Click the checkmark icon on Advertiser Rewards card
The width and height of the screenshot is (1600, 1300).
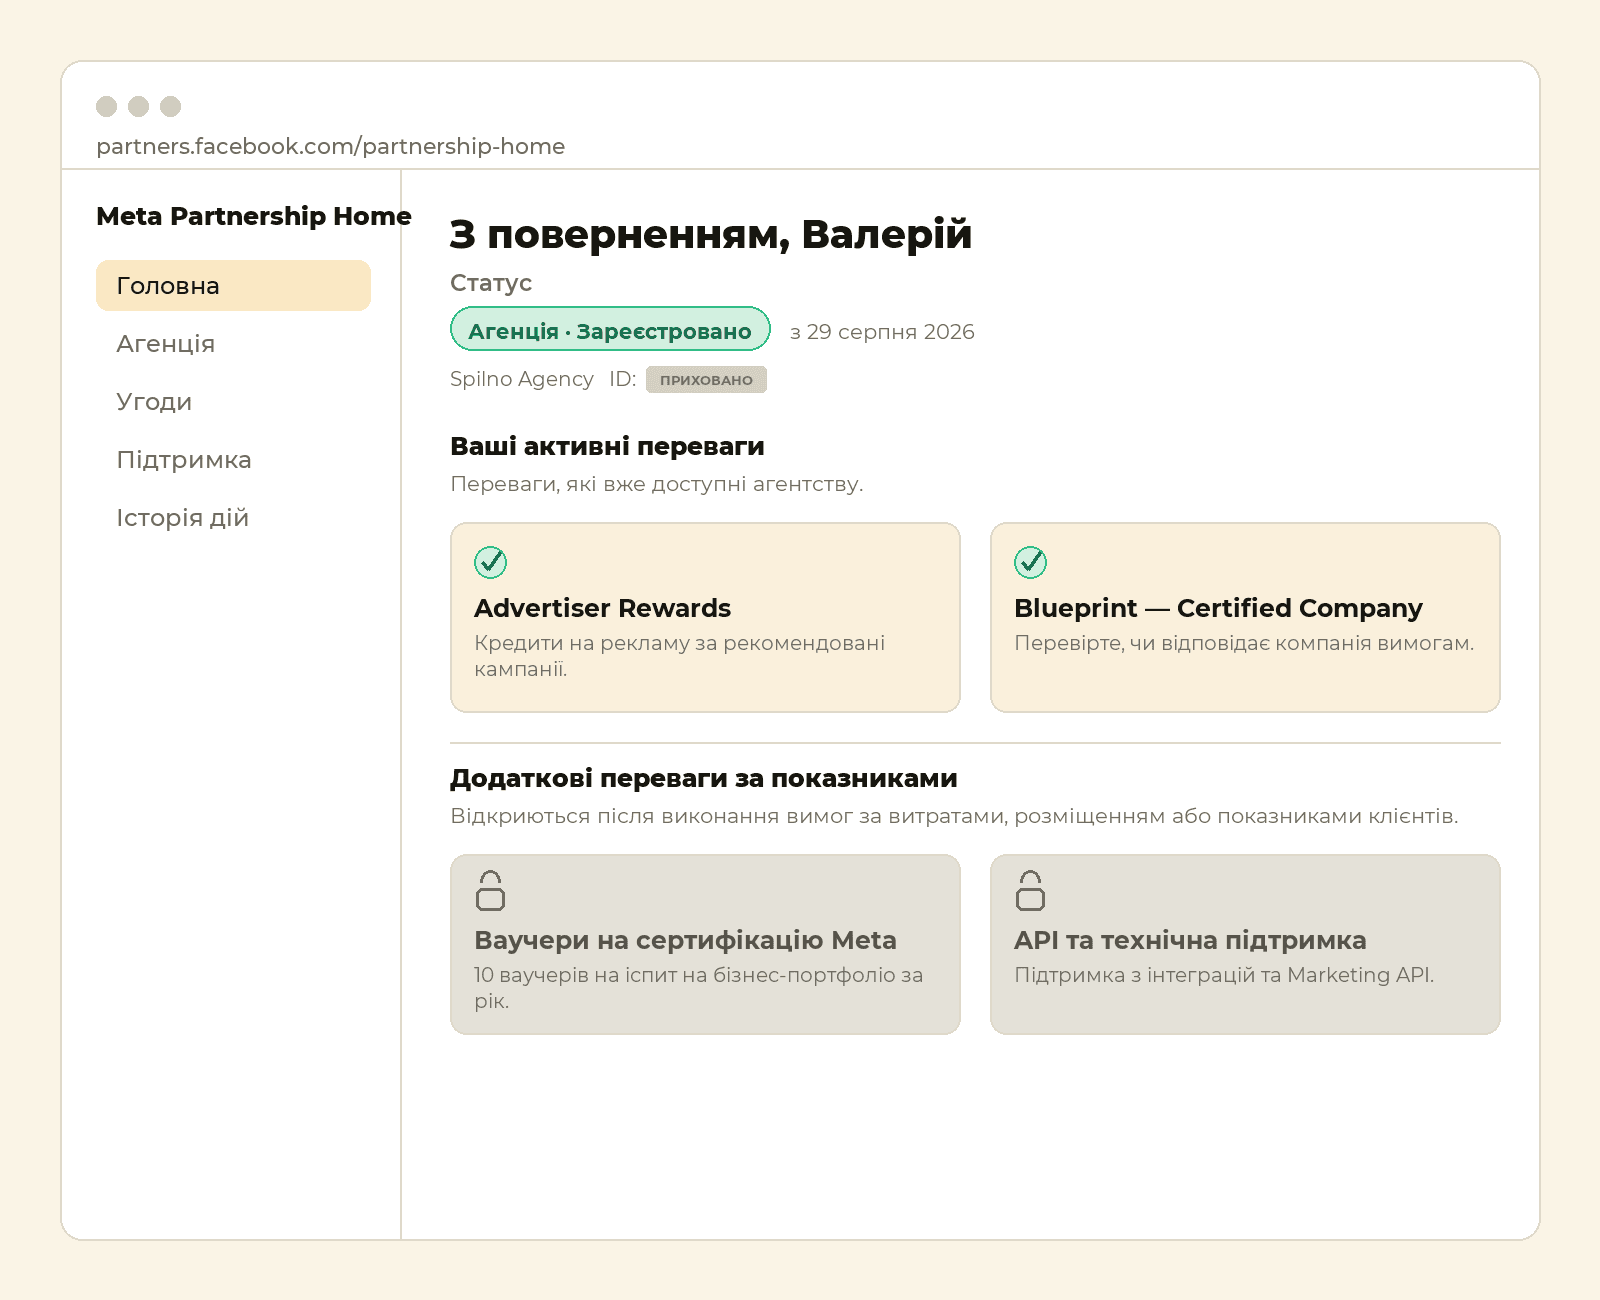pyautogui.click(x=490, y=562)
